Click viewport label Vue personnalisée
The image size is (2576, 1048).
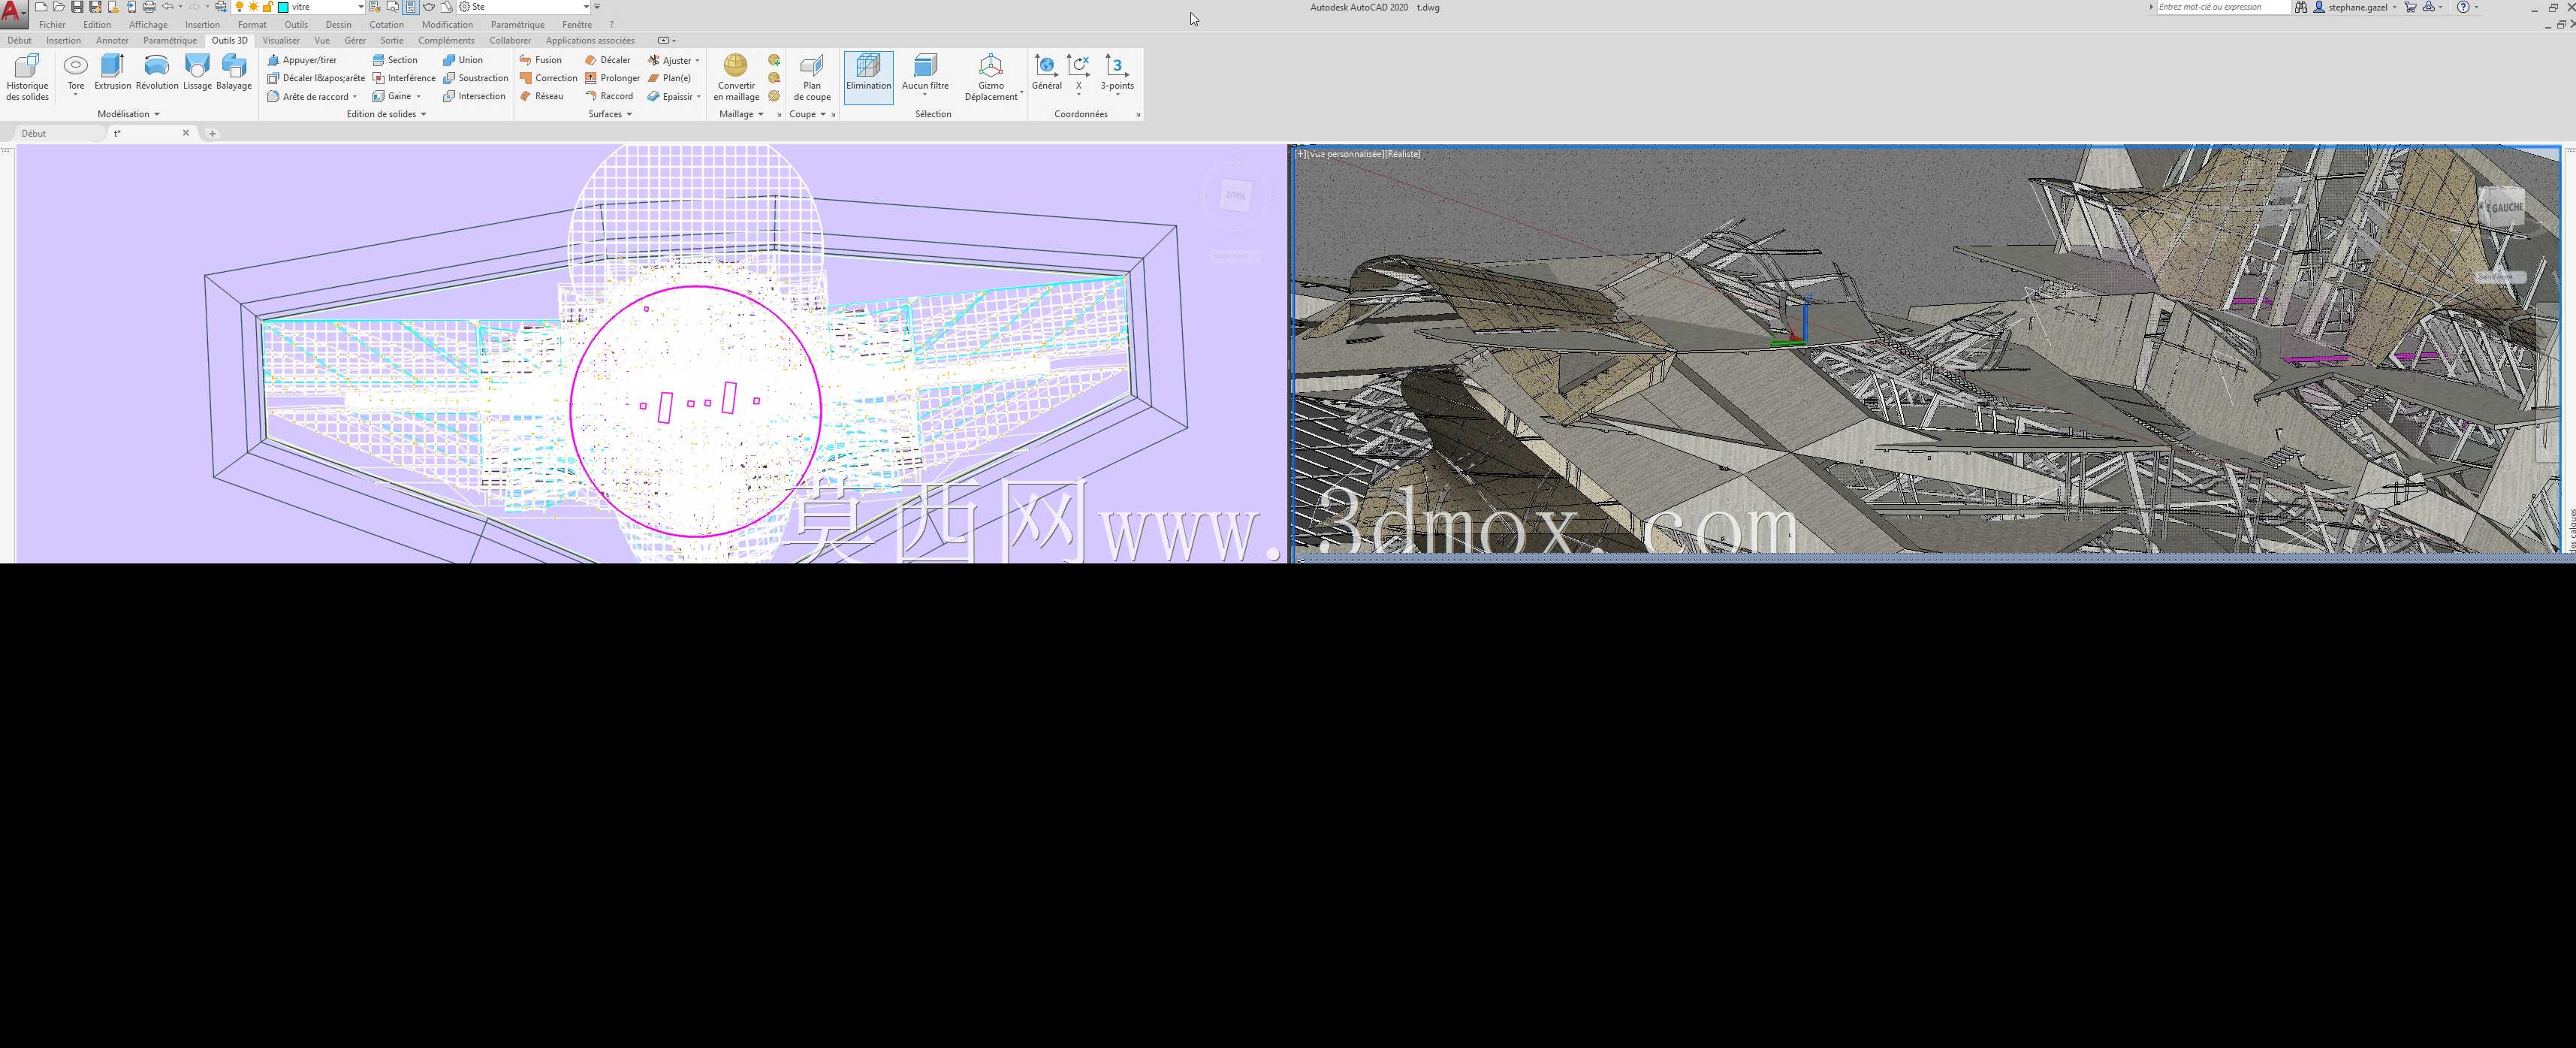point(1345,154)
